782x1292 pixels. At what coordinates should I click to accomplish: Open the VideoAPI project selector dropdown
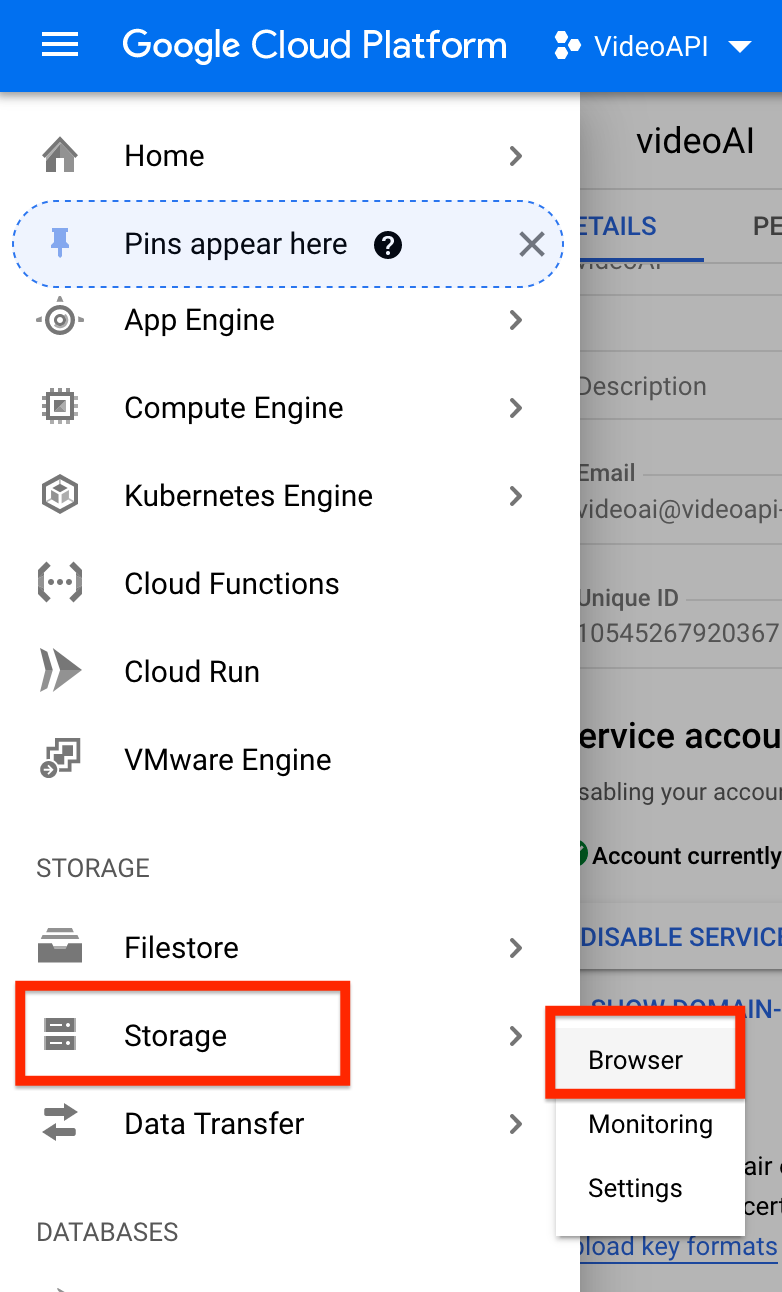(652, 46)
